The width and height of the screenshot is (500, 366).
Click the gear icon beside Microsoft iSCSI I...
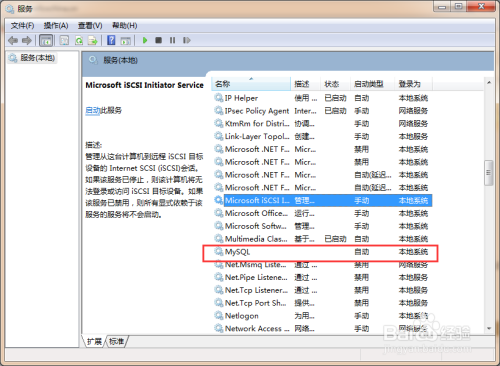pos(219,200)
